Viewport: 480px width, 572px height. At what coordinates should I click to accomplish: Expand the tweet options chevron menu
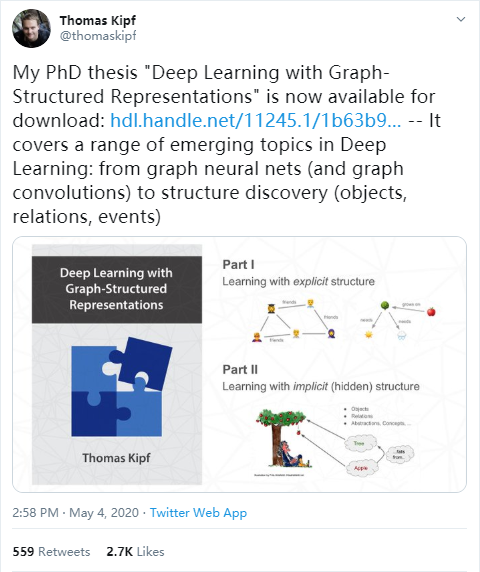pos(461,19)
